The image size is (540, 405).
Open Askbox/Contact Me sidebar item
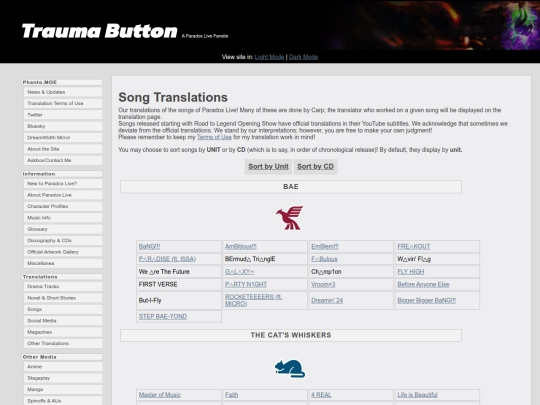(x=63, y=160)
